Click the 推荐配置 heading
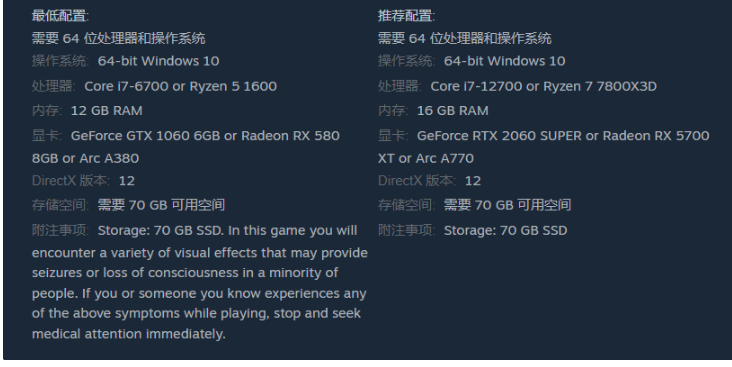This screenshot has height=367, width=732. click(406, 16)
